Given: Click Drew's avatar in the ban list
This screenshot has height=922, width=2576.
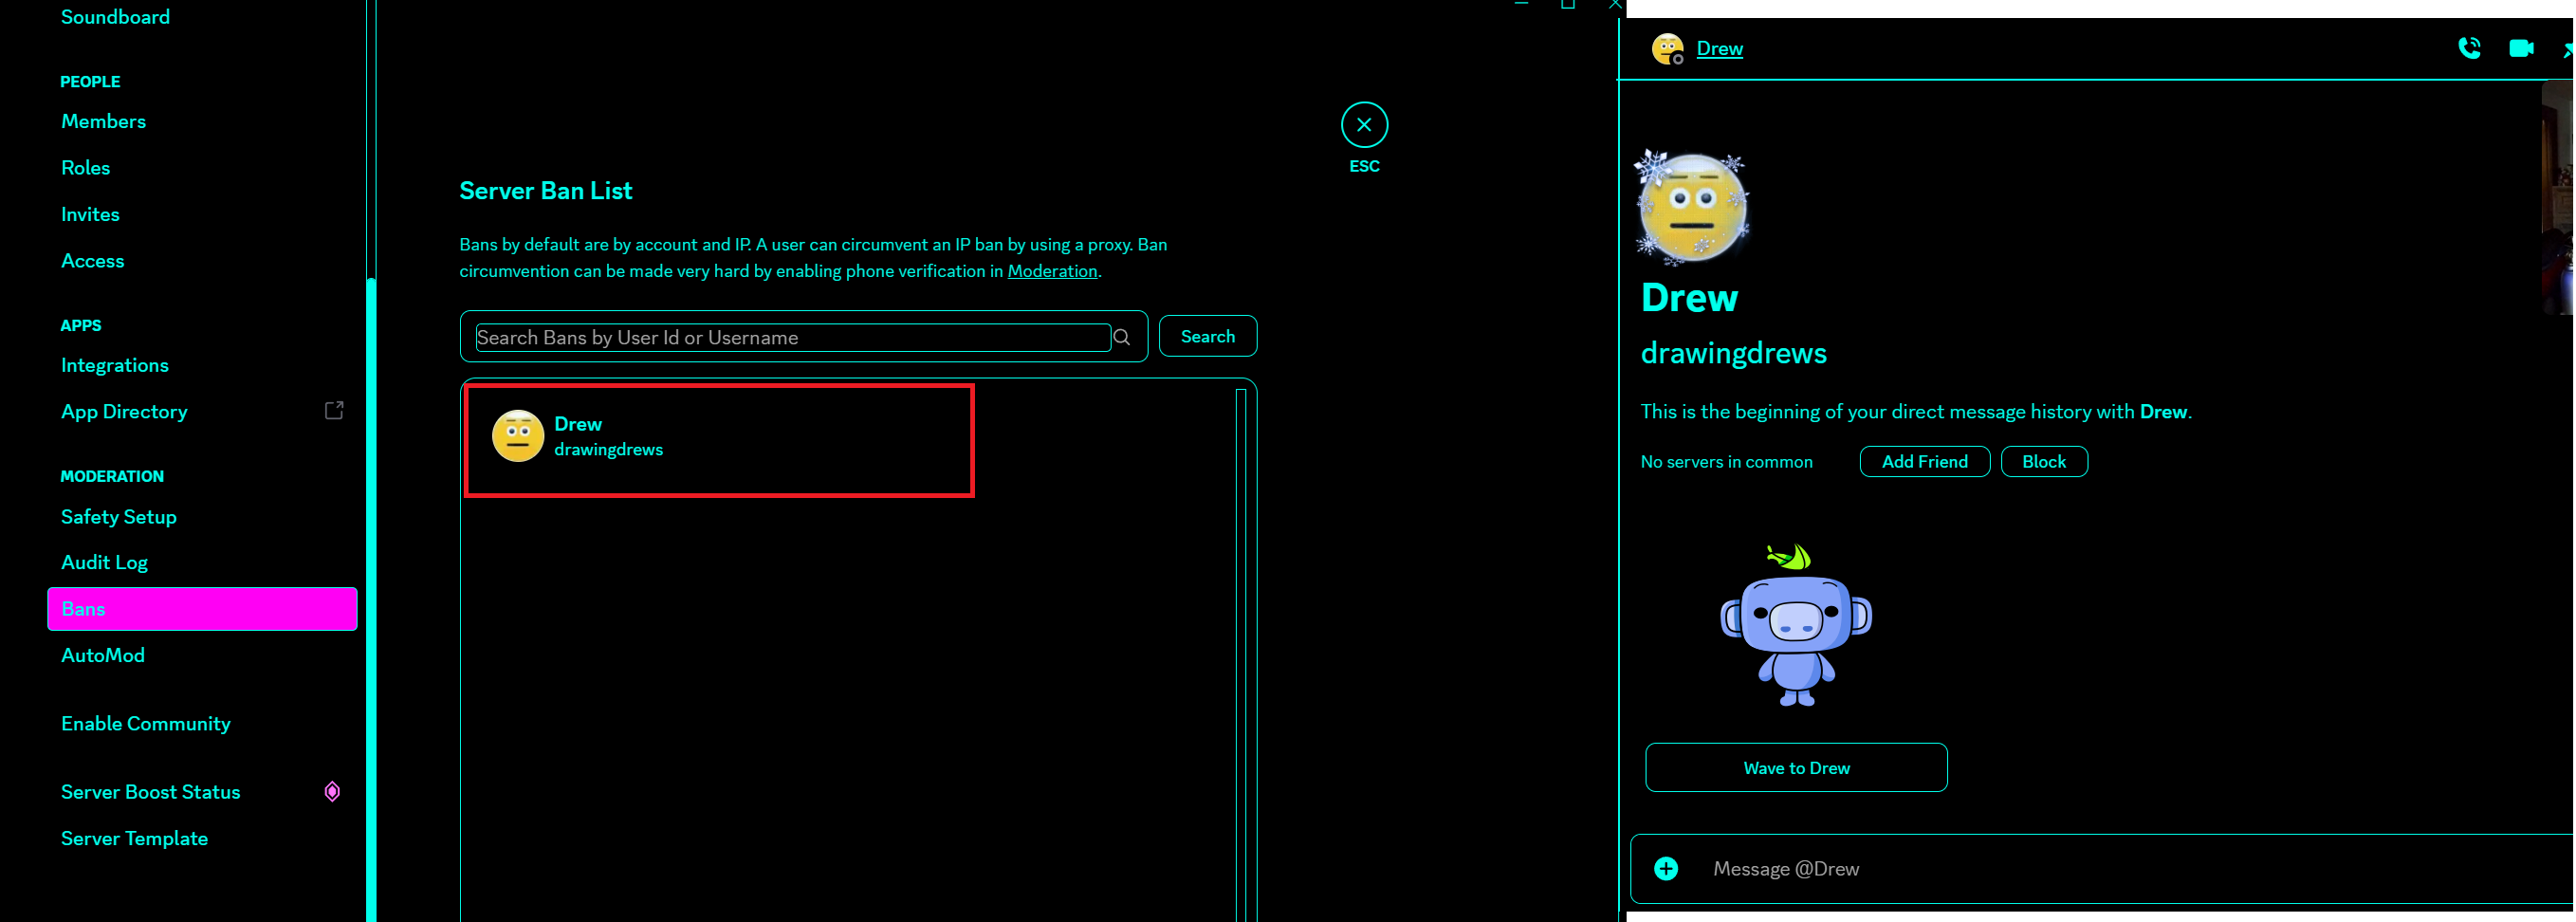Looking at the screenshot, I should tap(518, 436).
